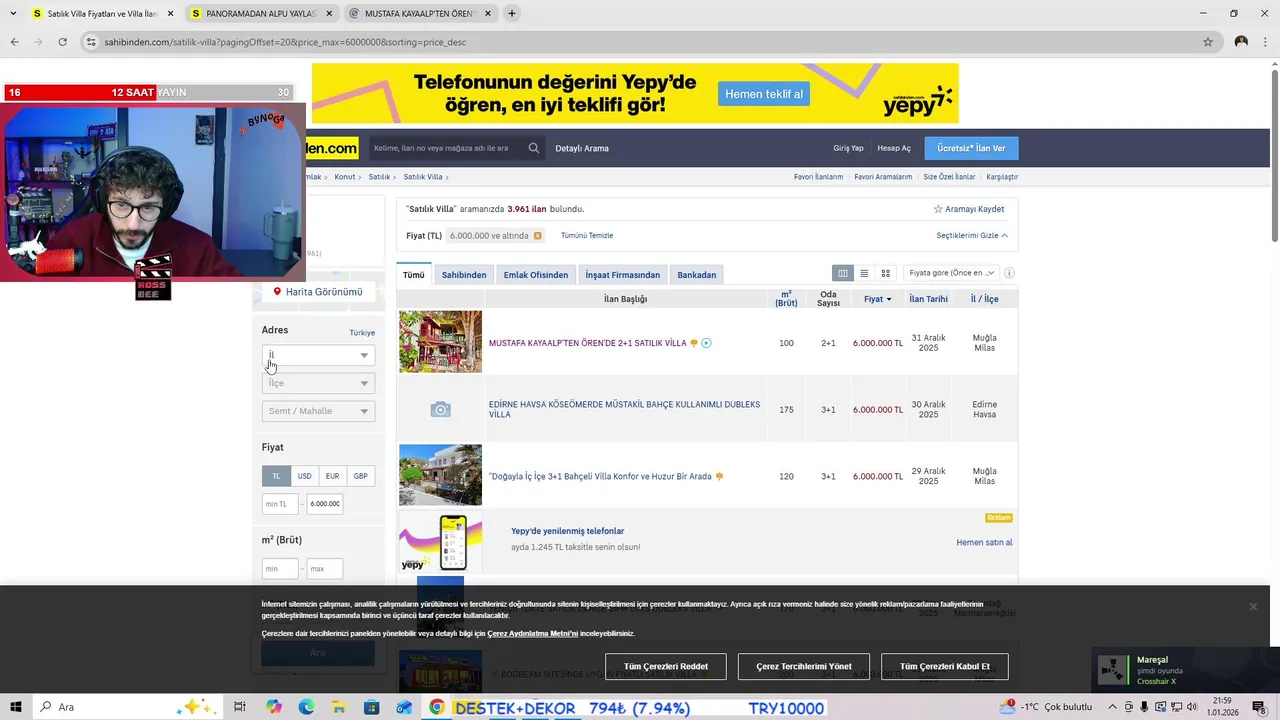Open the sort order dropdown Fiyata göre

(951, 273)
